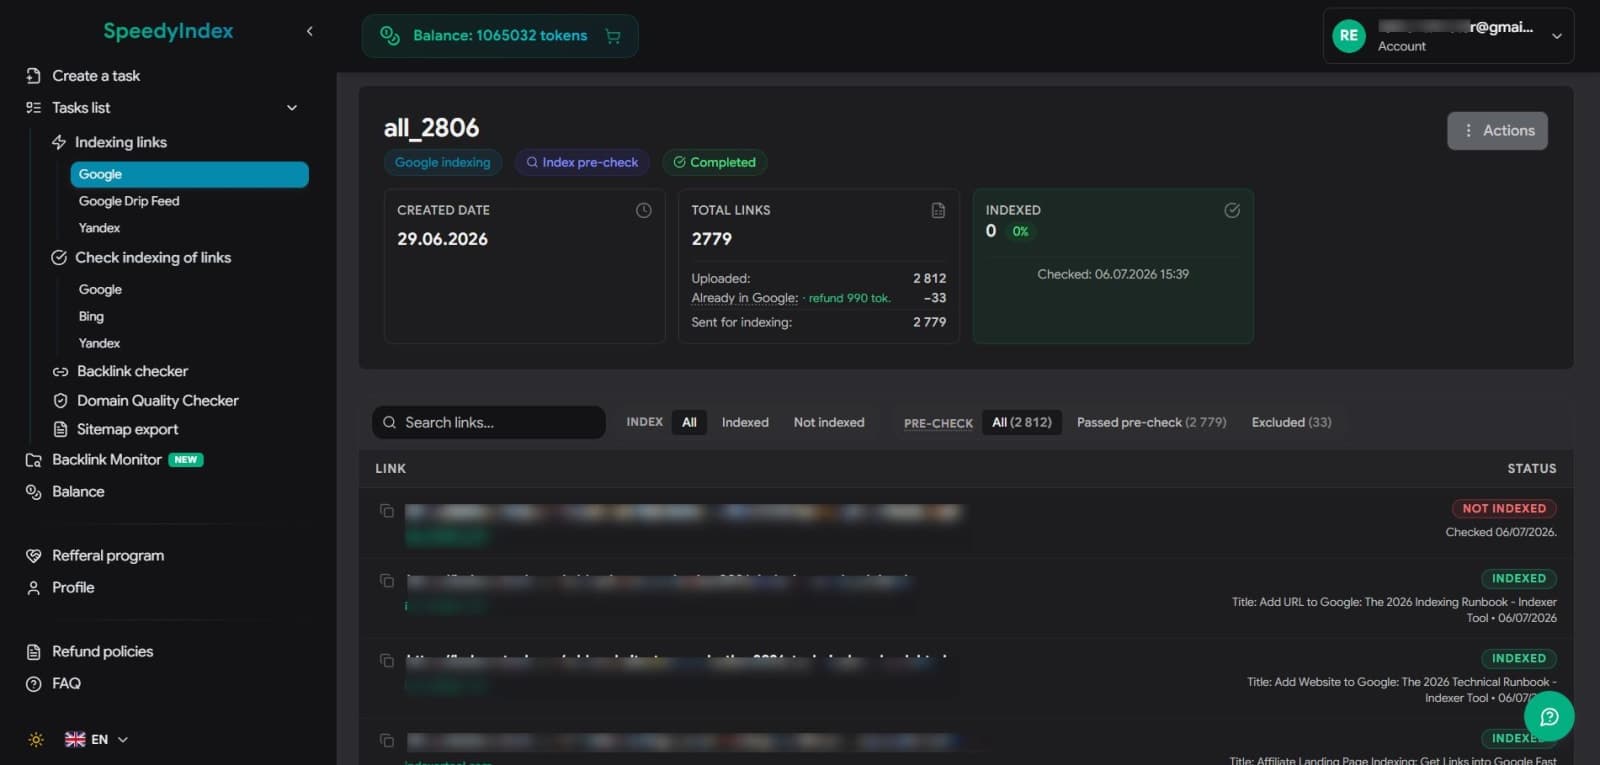Open the Refferal program page
This screenshot has height=765, width=1600.
[107, 555]
